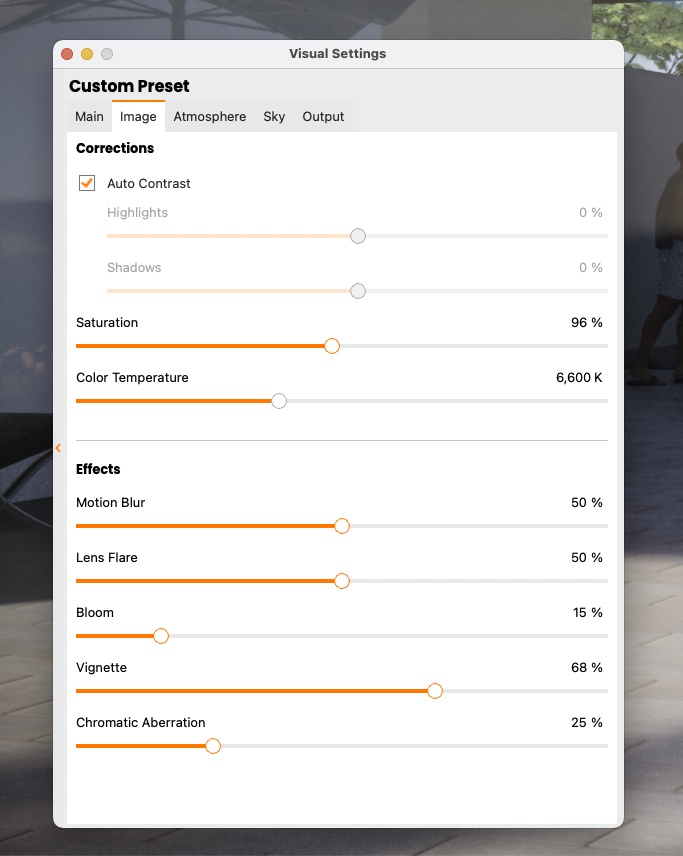Click the Vignette slider handle
The height and width of the screenshot is (856, 683).
coord(435,691)
